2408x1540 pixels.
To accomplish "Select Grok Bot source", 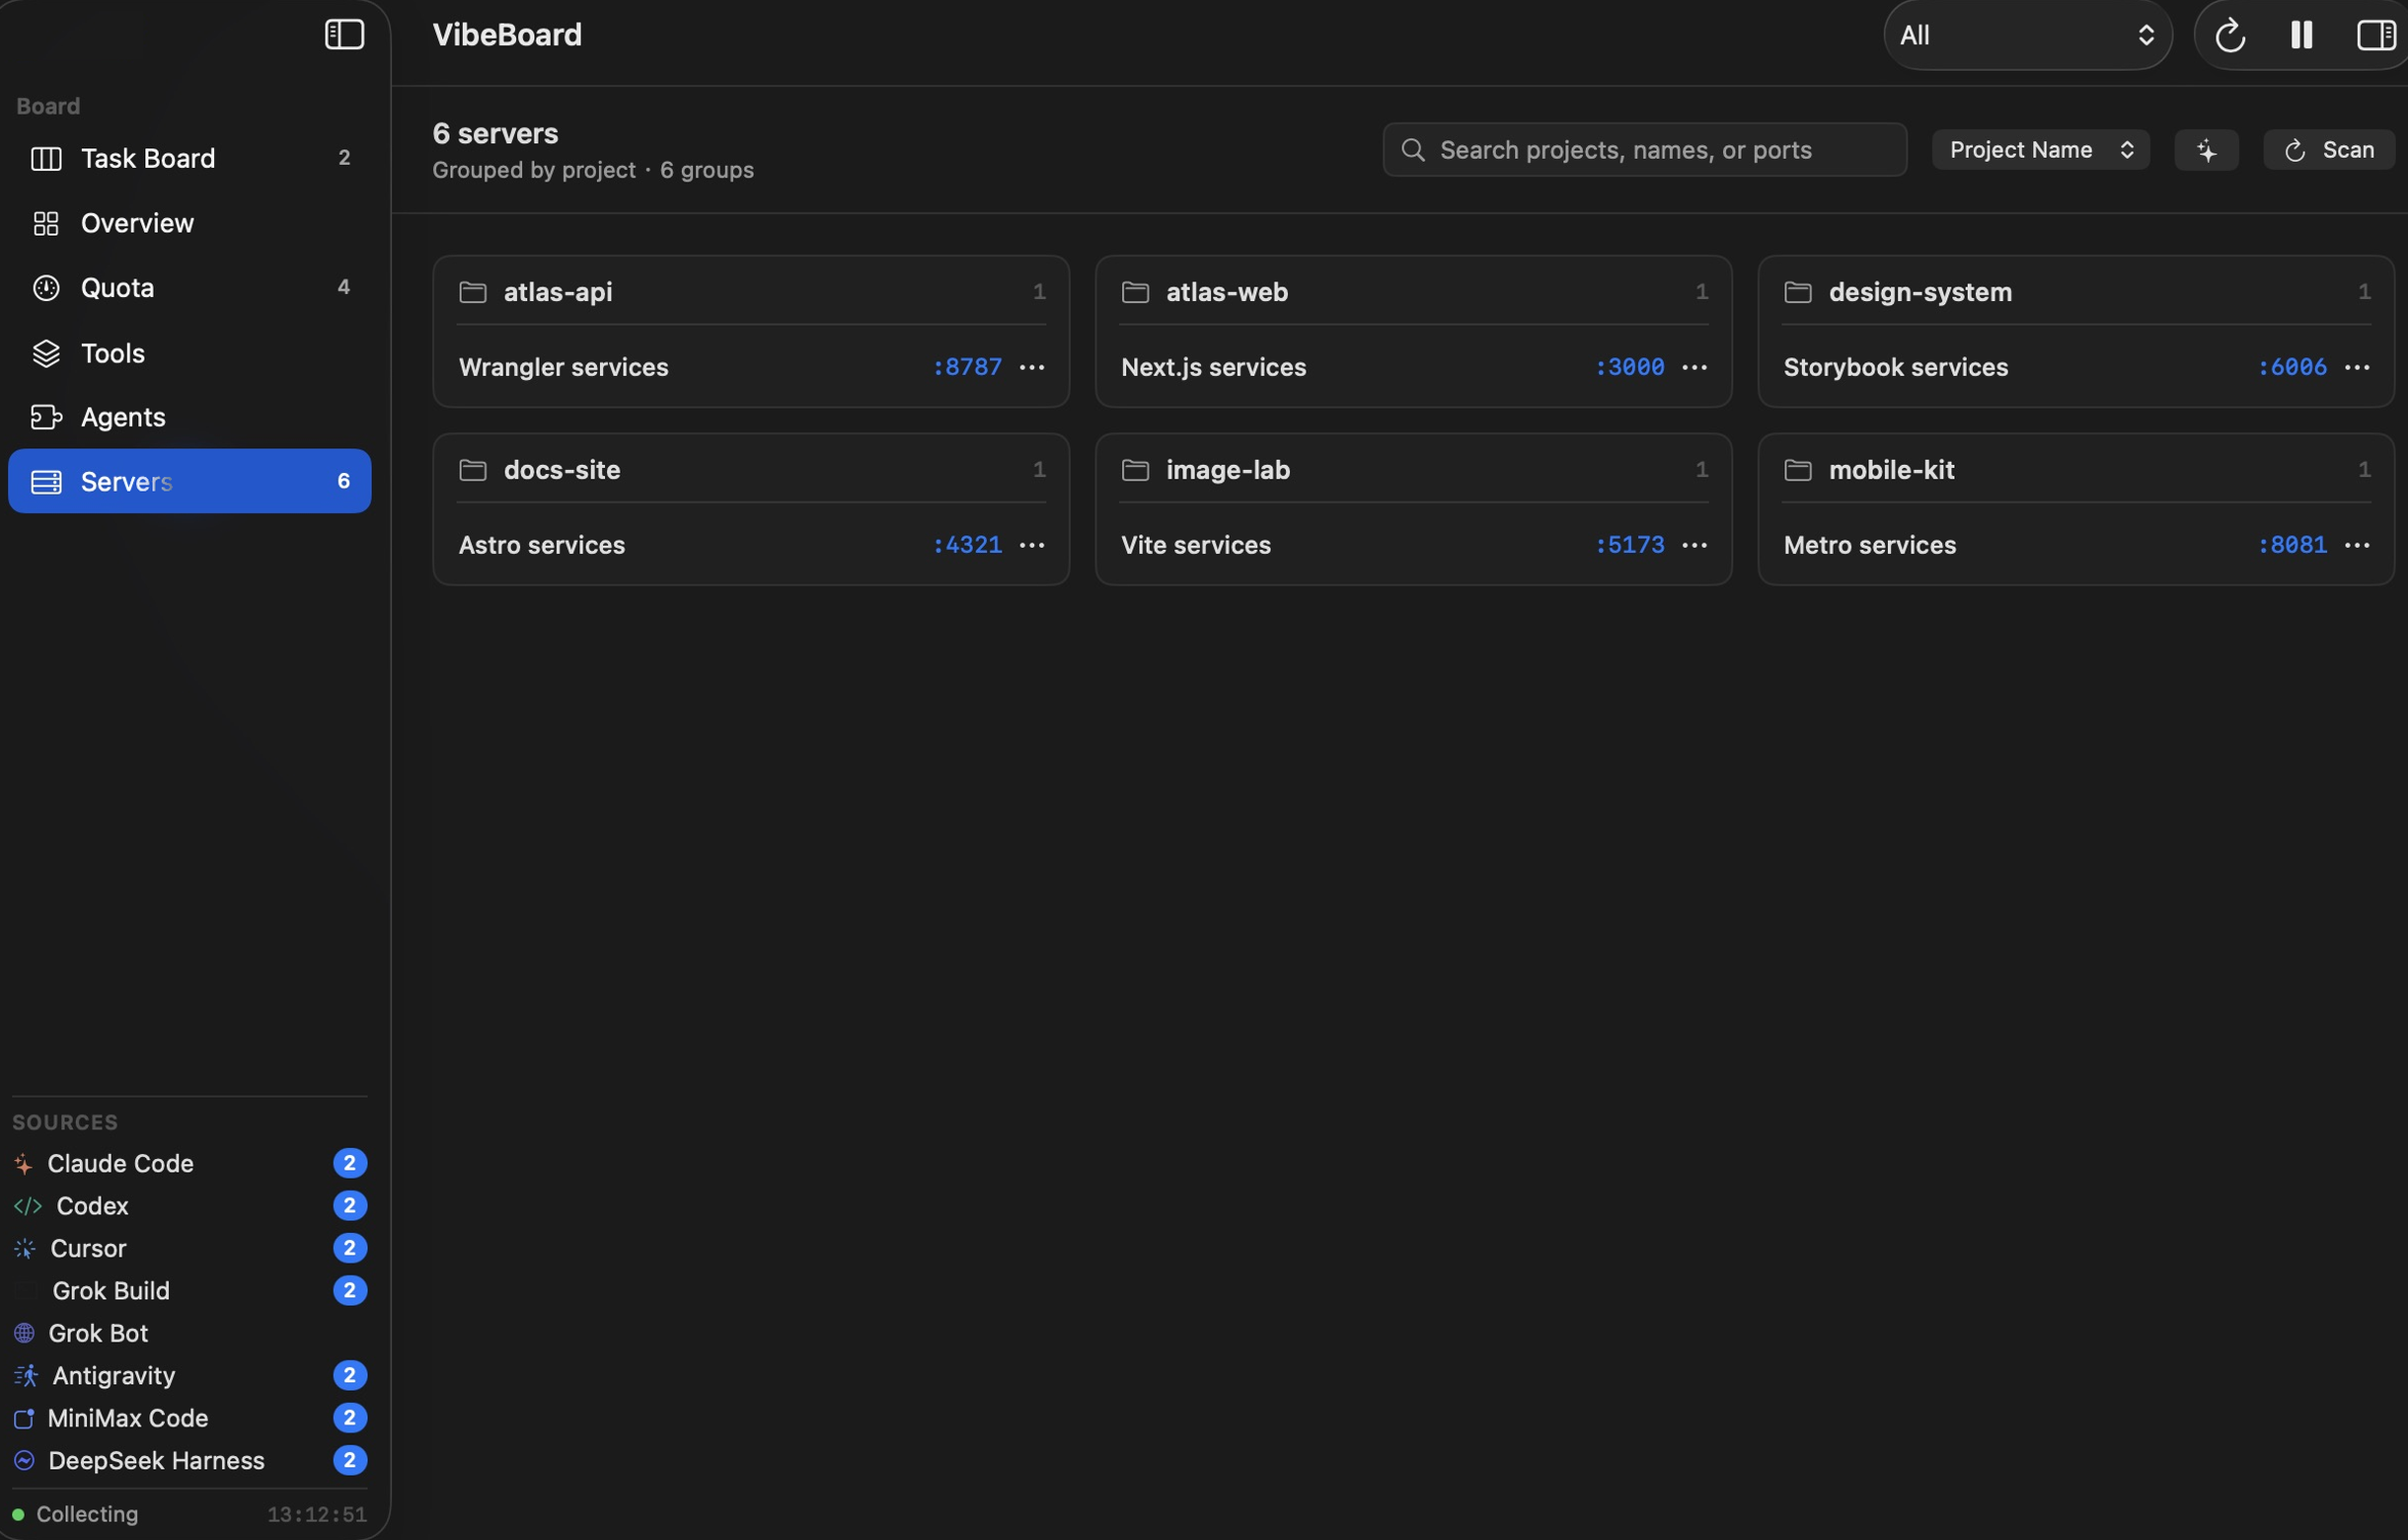I will point(190,1334).
